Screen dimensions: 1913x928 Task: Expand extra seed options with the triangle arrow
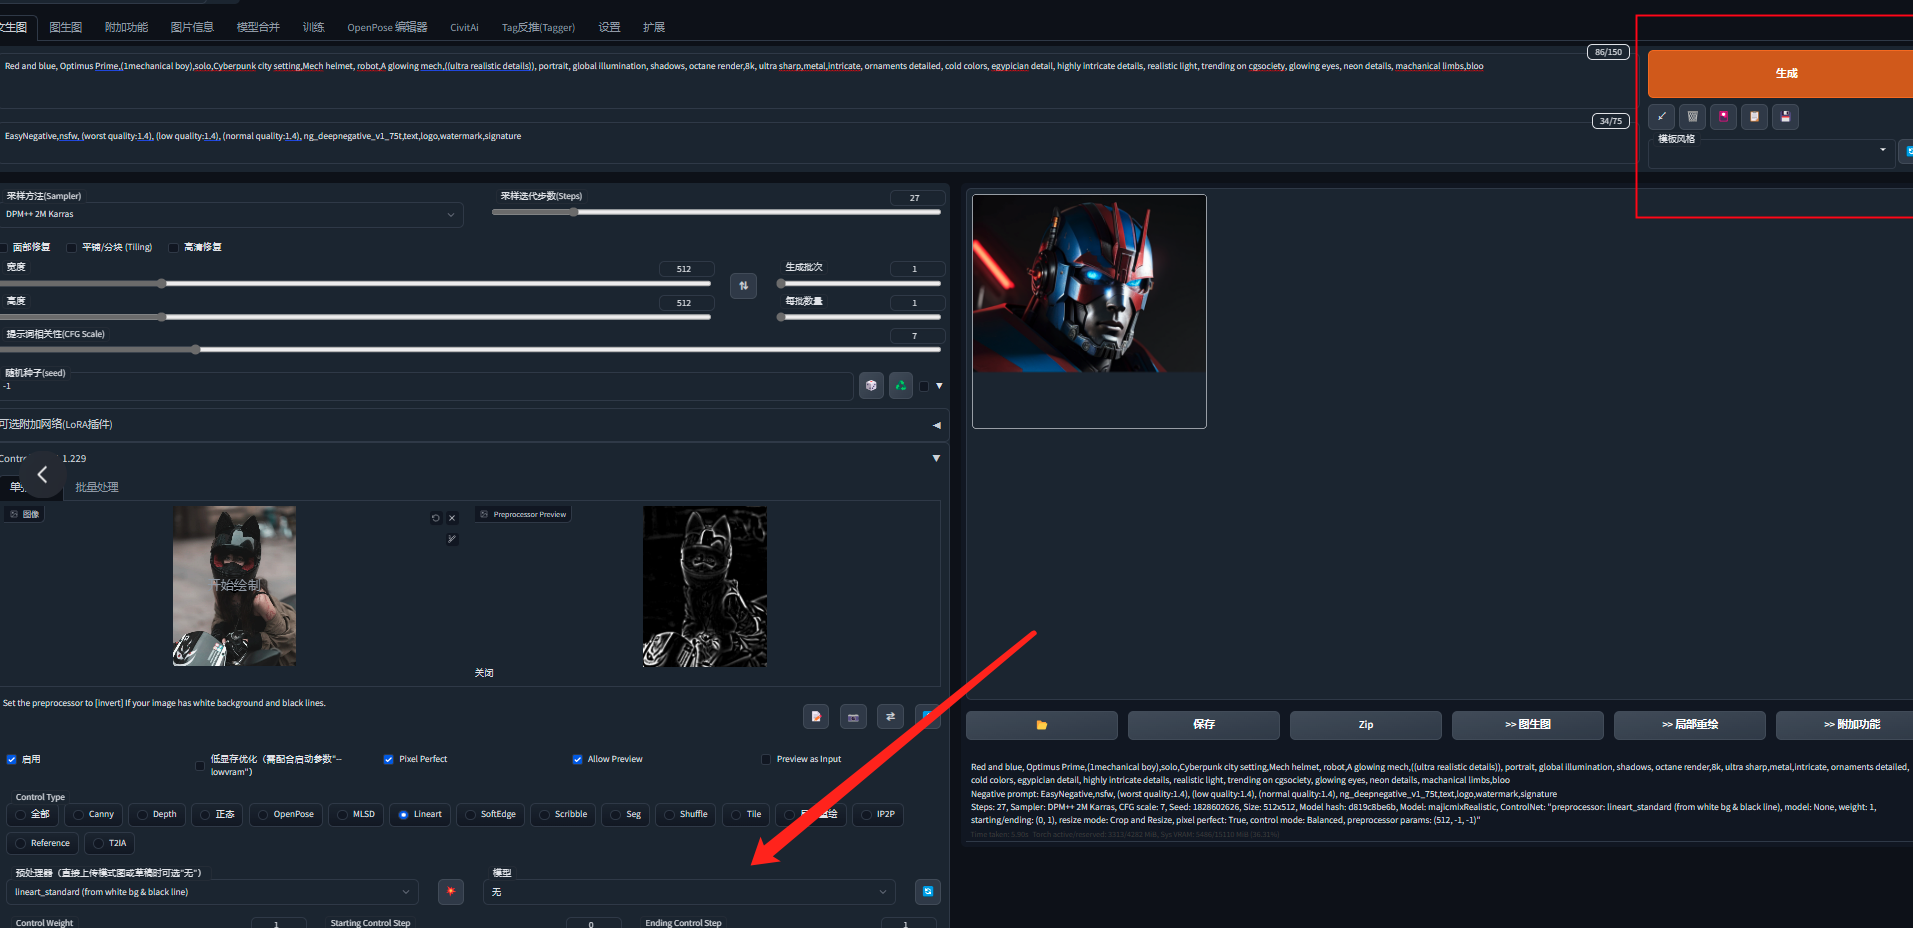(939, 386)
